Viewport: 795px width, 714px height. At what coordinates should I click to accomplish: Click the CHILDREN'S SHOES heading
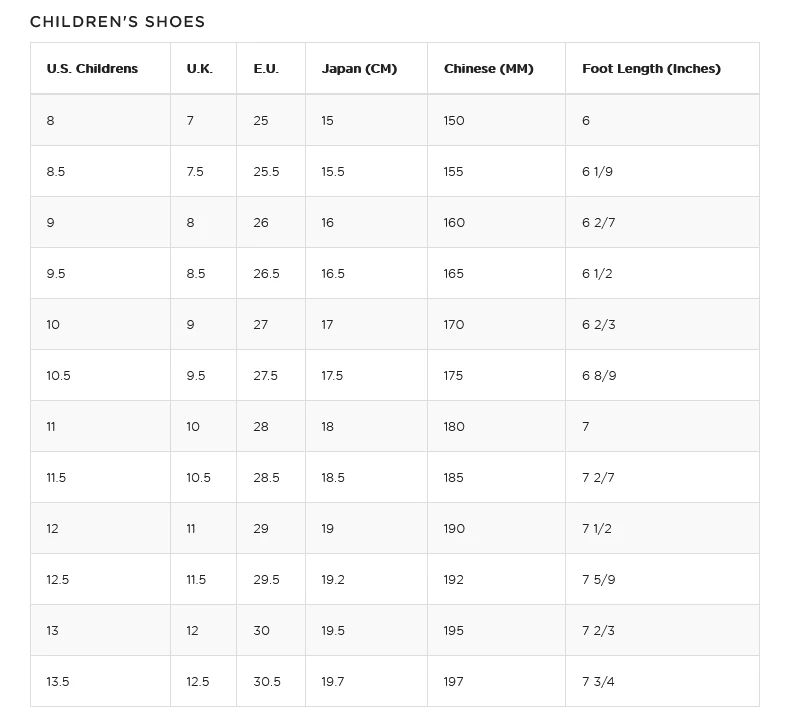(x=117, y=21)
